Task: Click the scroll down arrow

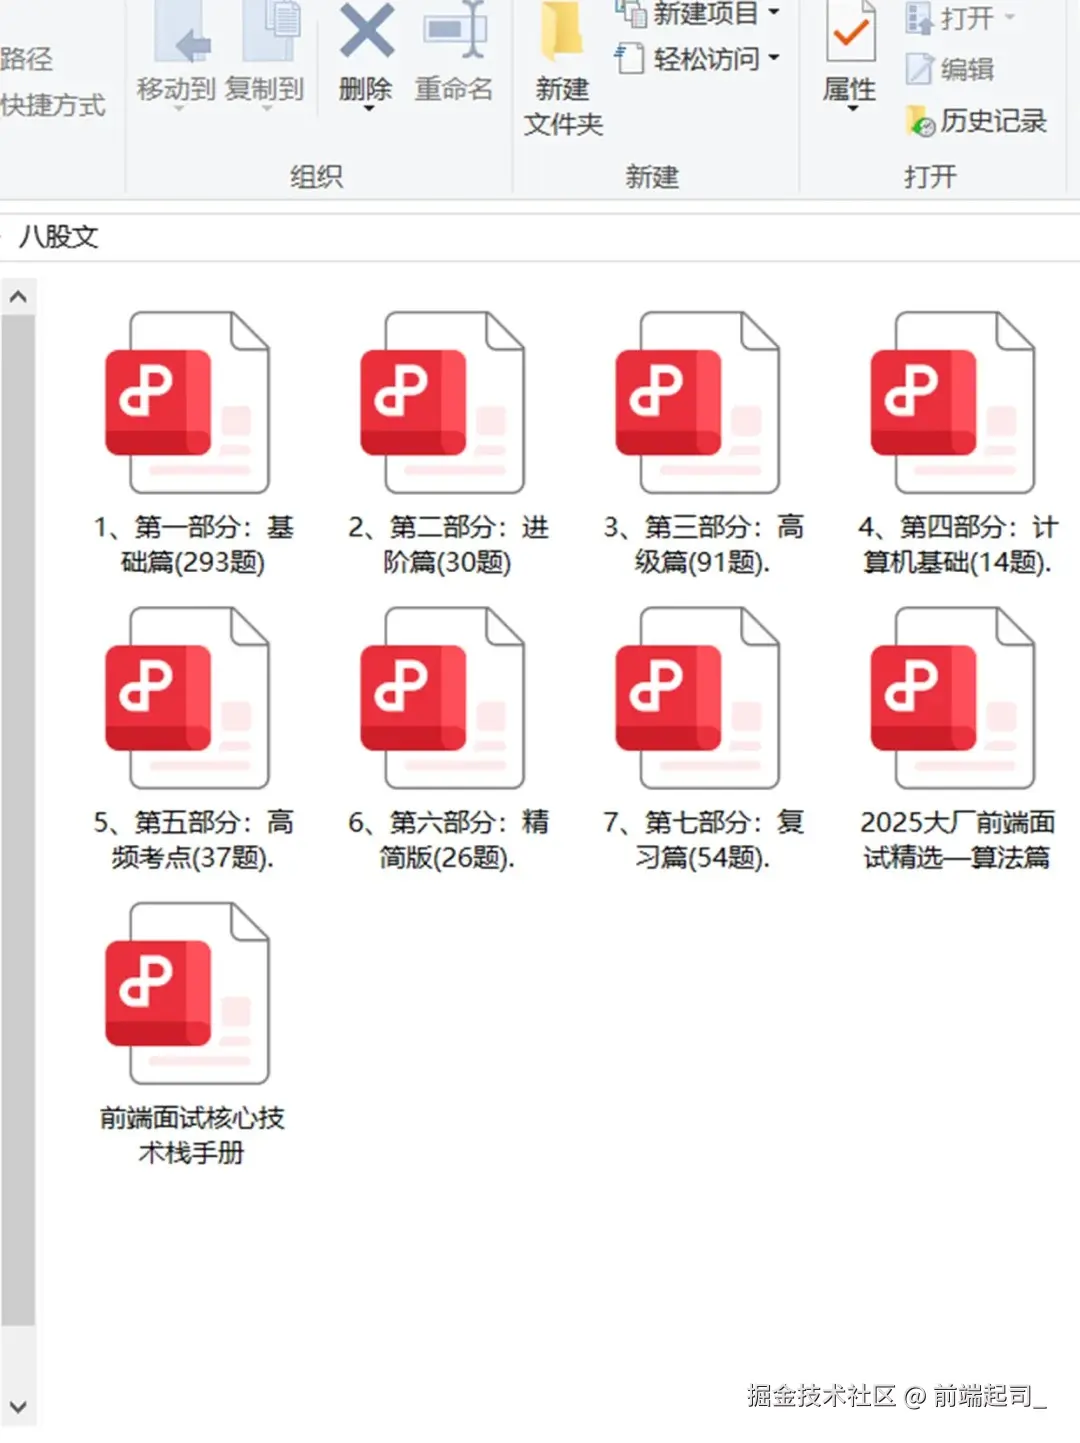Action: point(18,1408)
